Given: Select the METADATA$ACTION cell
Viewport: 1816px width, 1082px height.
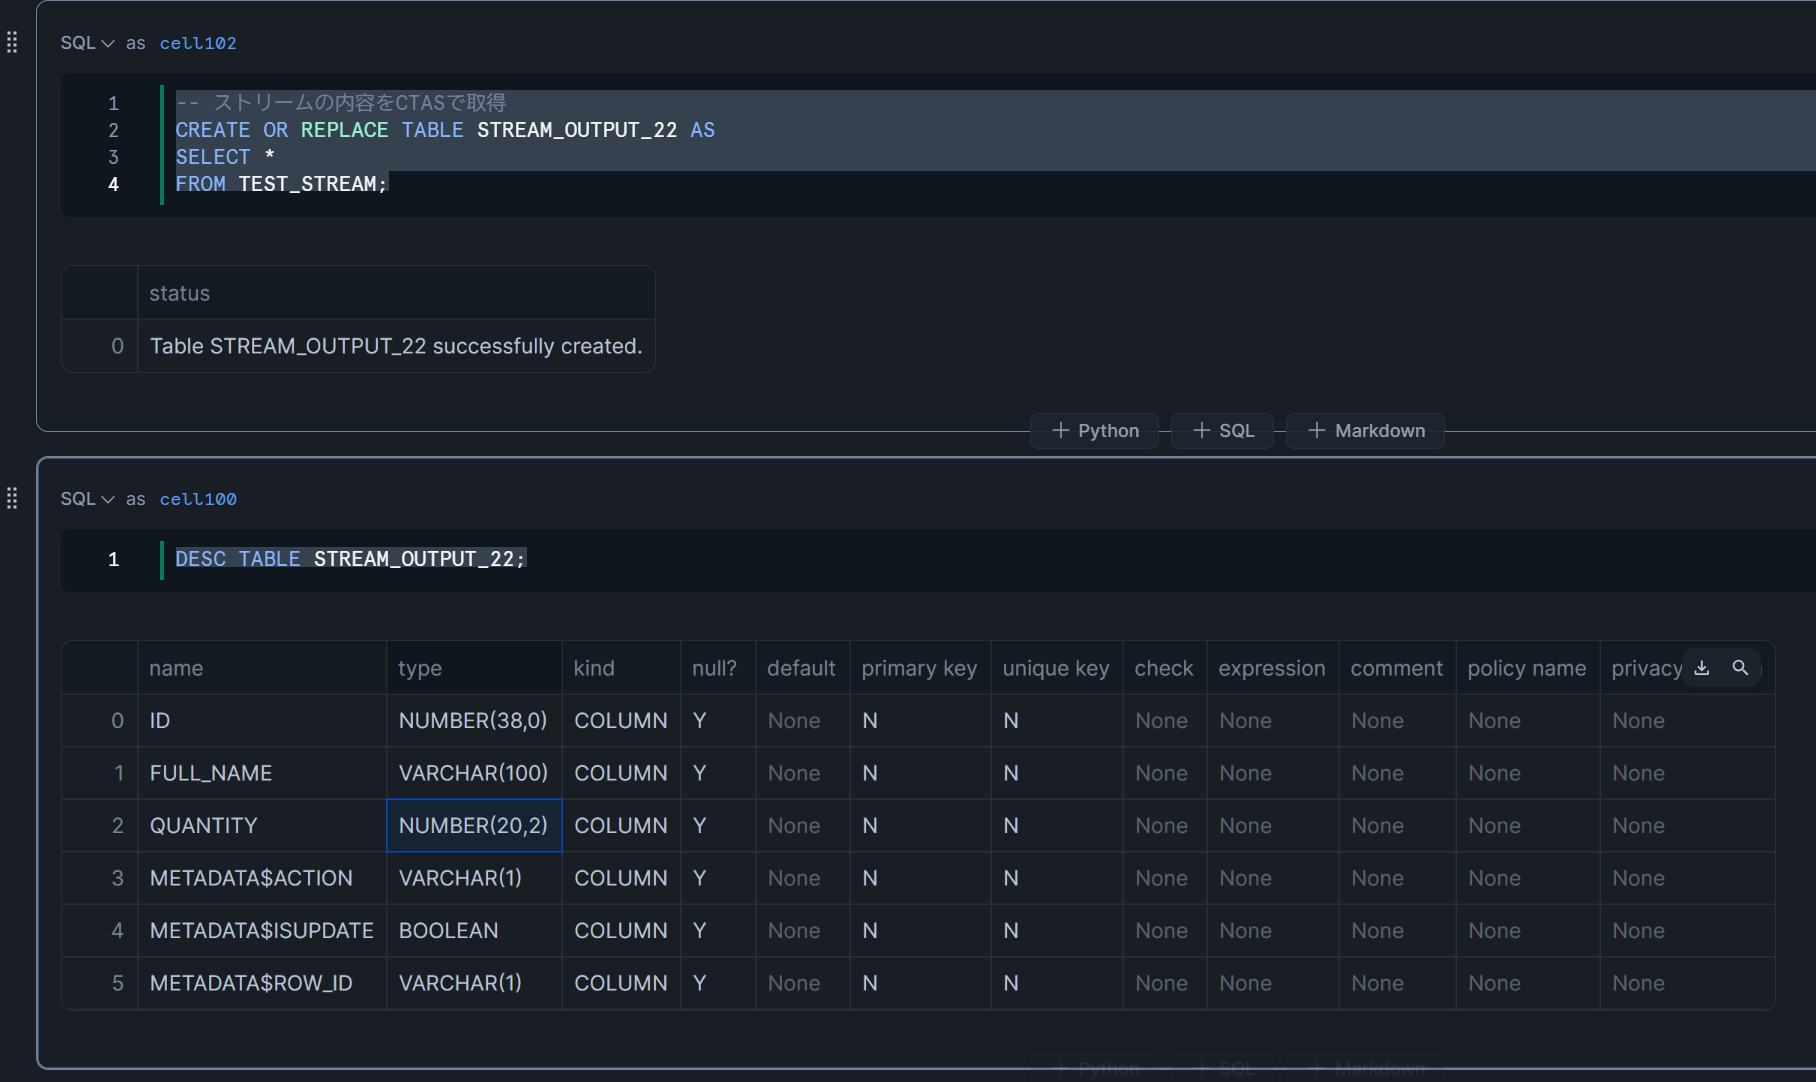Looking at the screenshot, I should [x=262, y=878].
